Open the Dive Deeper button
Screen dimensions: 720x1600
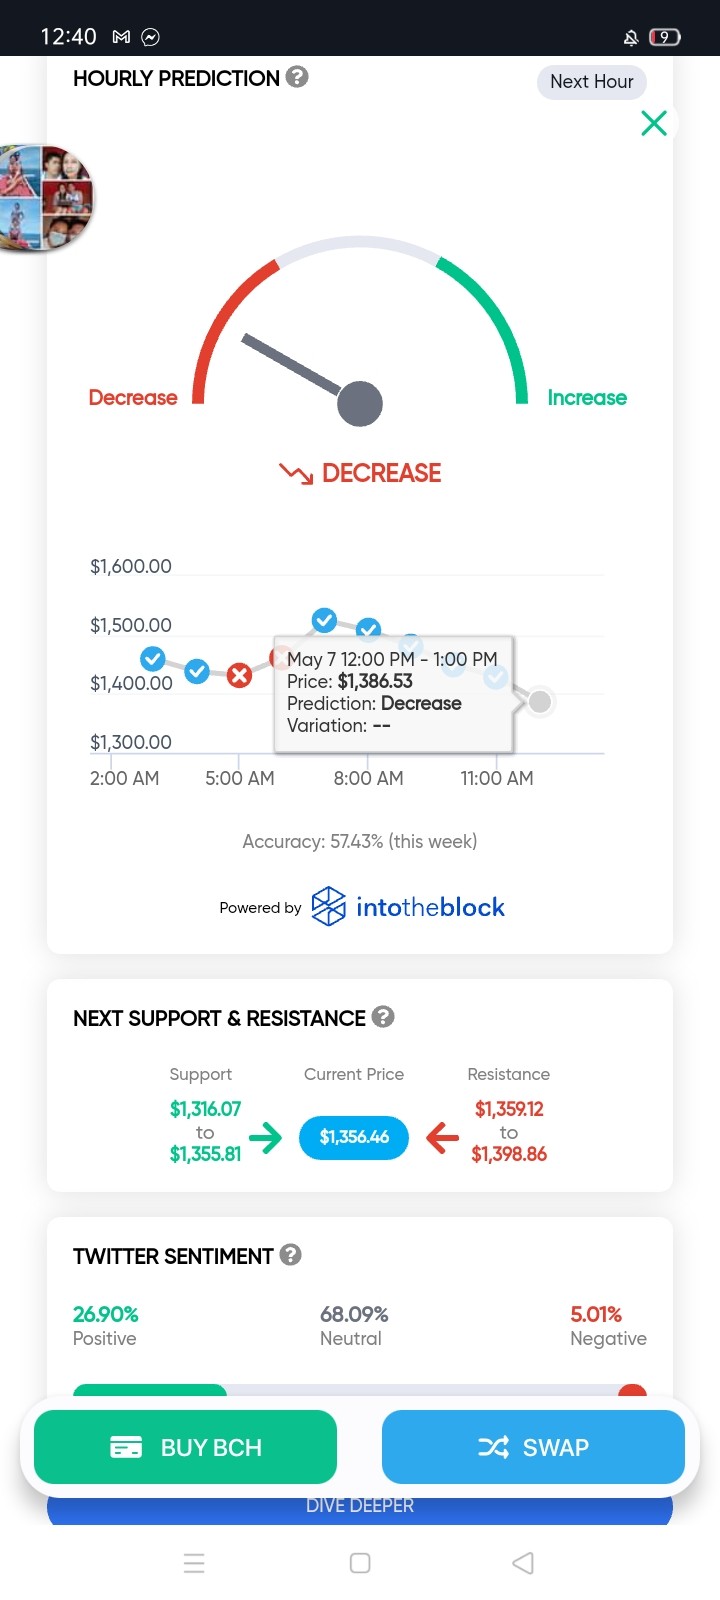point(360,1506)
